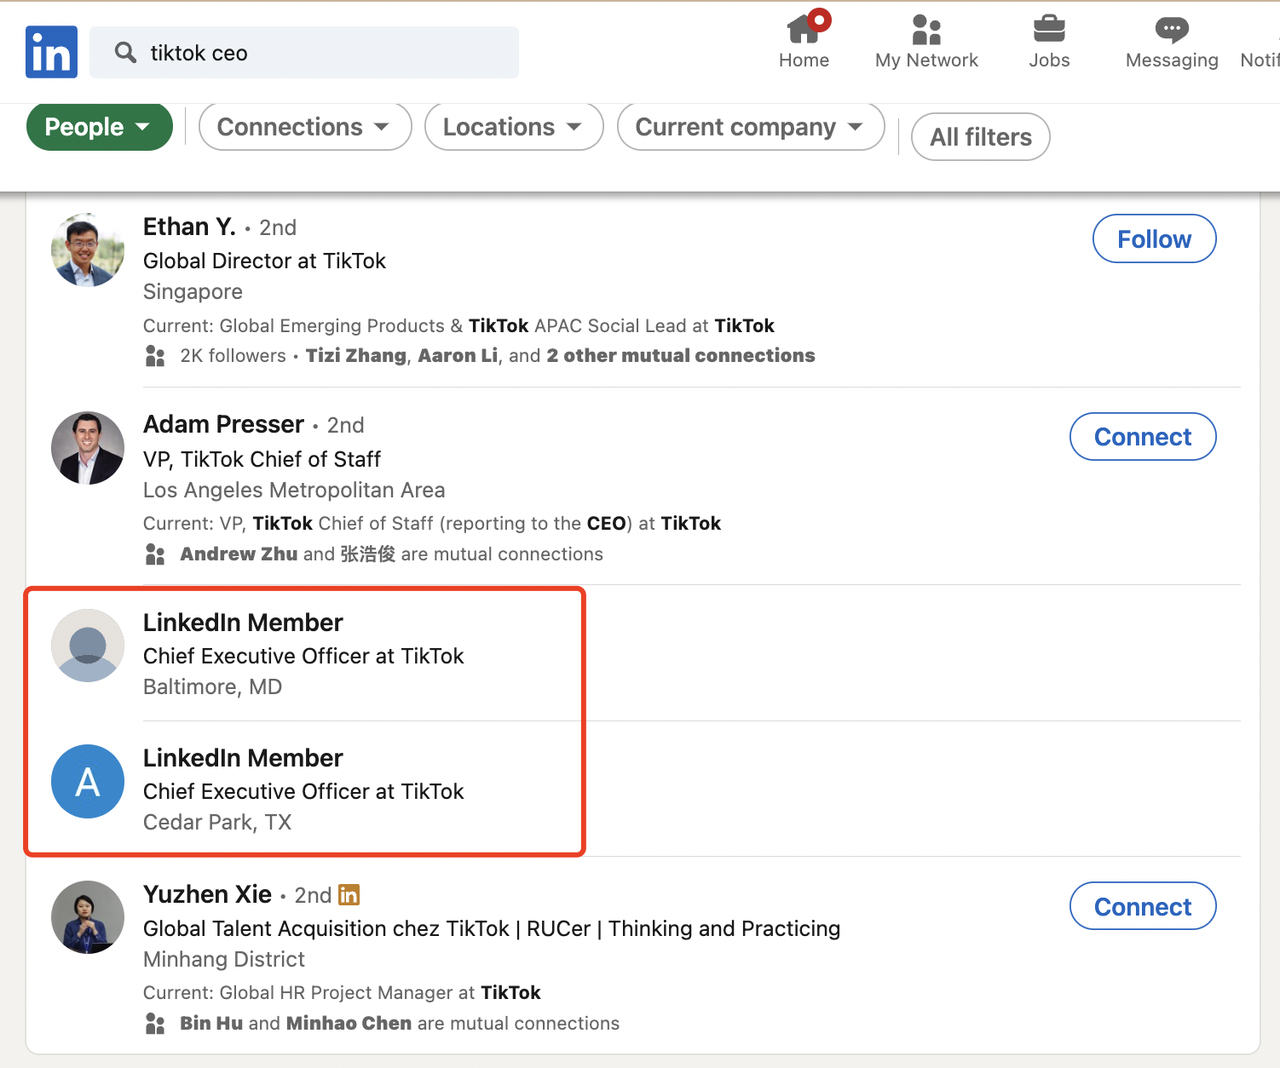The height and width of the screenshot is (1068, 1280).
Task: Connect with Yuzhen Xie
Action: (1142, 907)
